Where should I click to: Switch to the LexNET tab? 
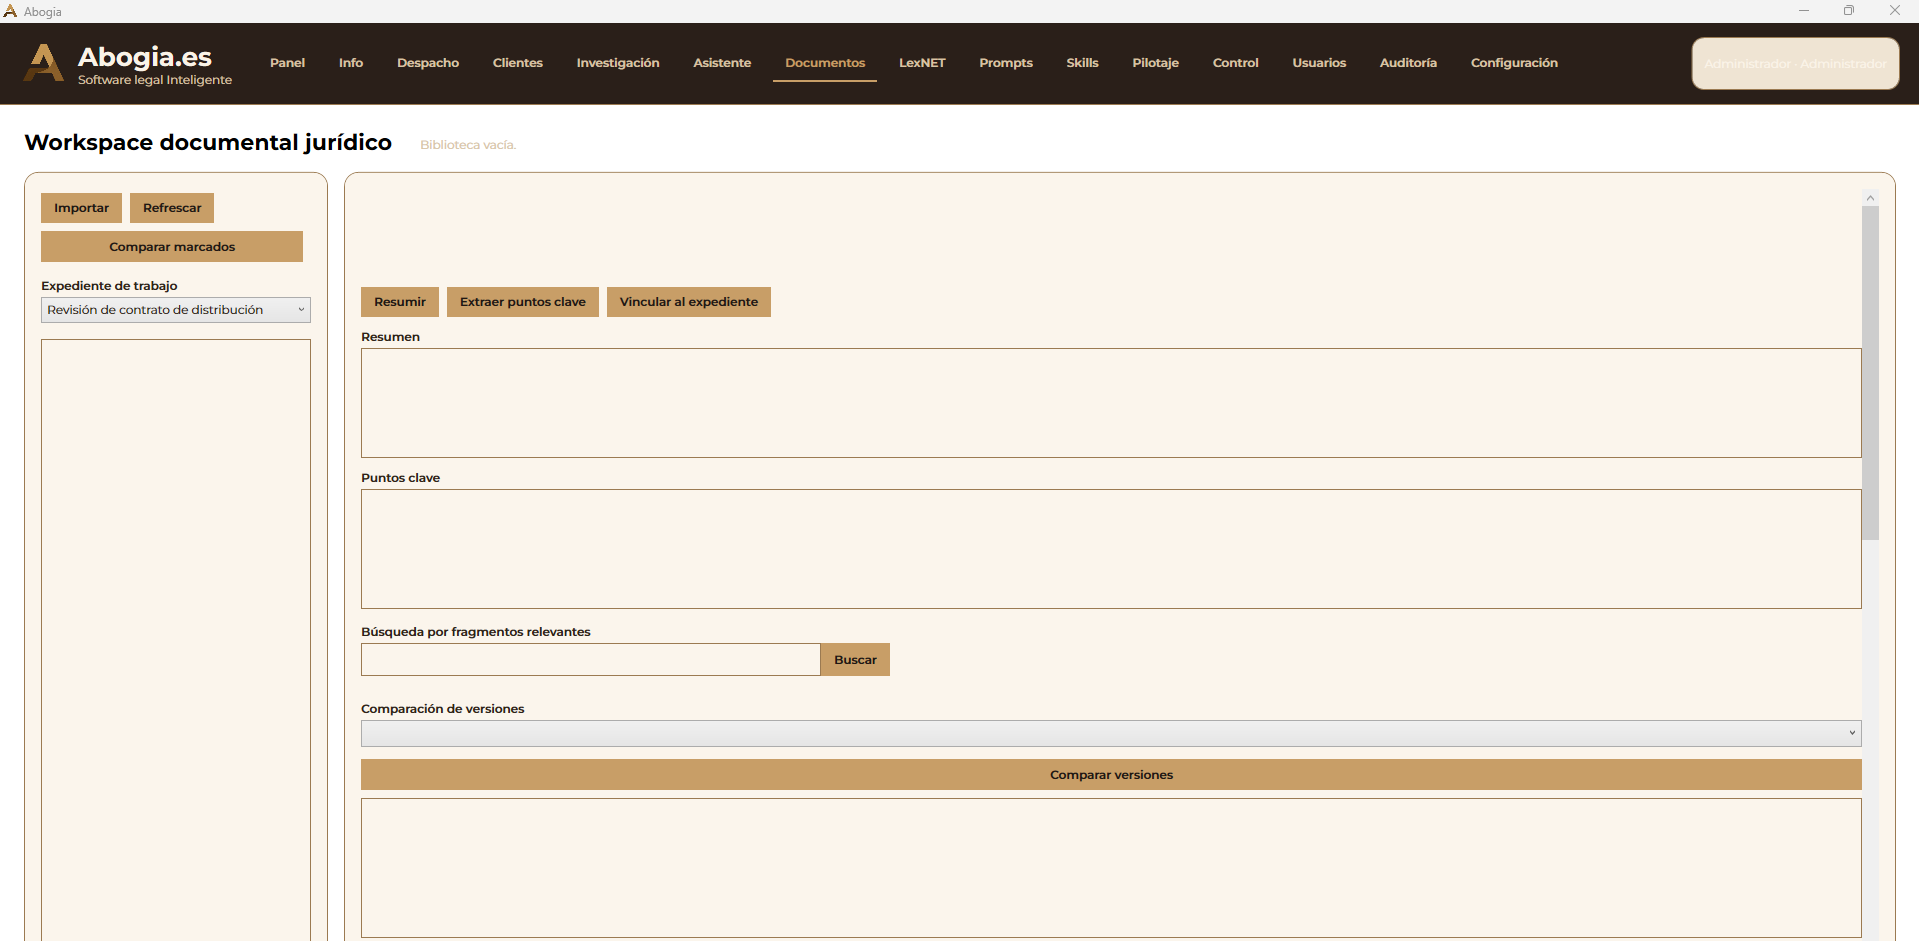pos(921,63)
